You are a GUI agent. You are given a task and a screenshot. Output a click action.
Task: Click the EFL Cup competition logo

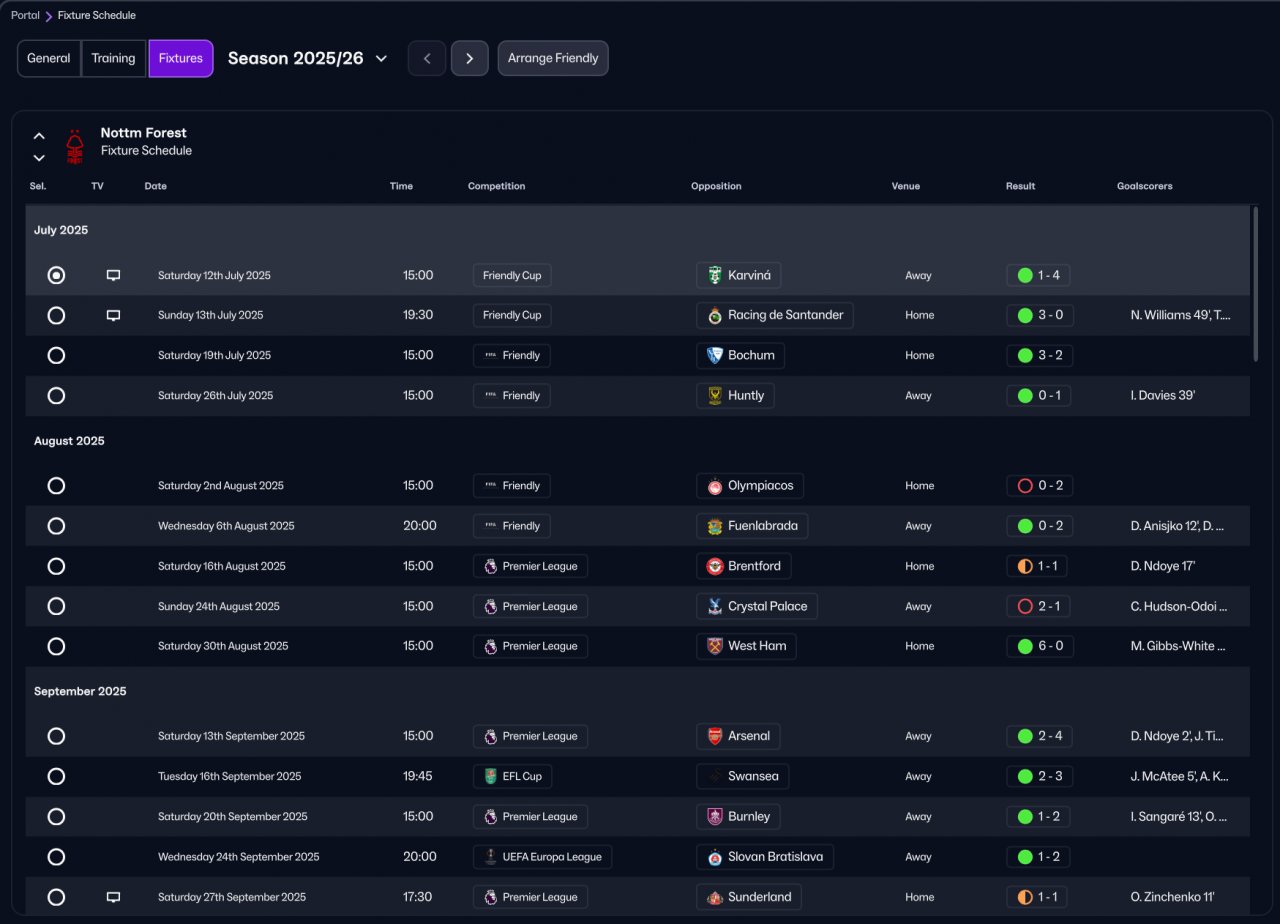click(x=490, y=776)
